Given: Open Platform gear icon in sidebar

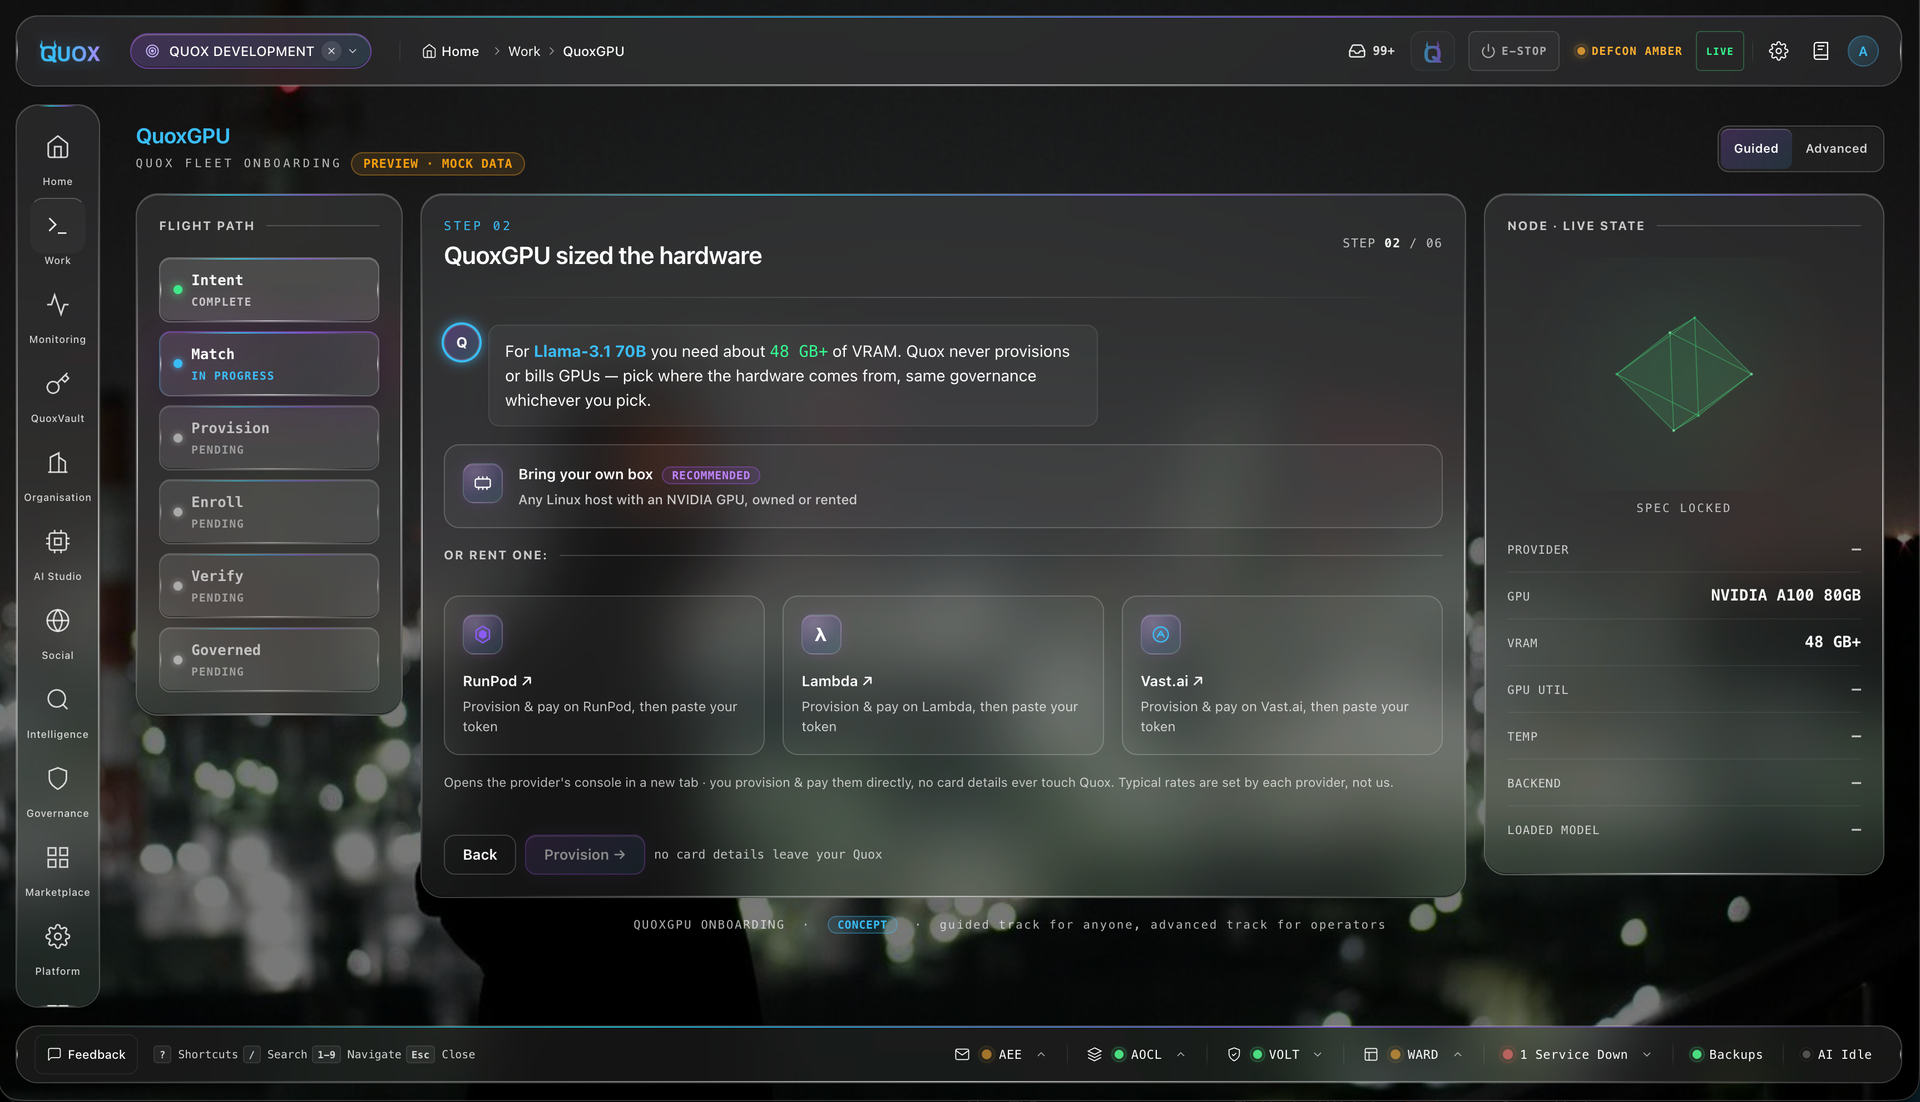Looking at the screenshot, I should click(x=57, y=937).
